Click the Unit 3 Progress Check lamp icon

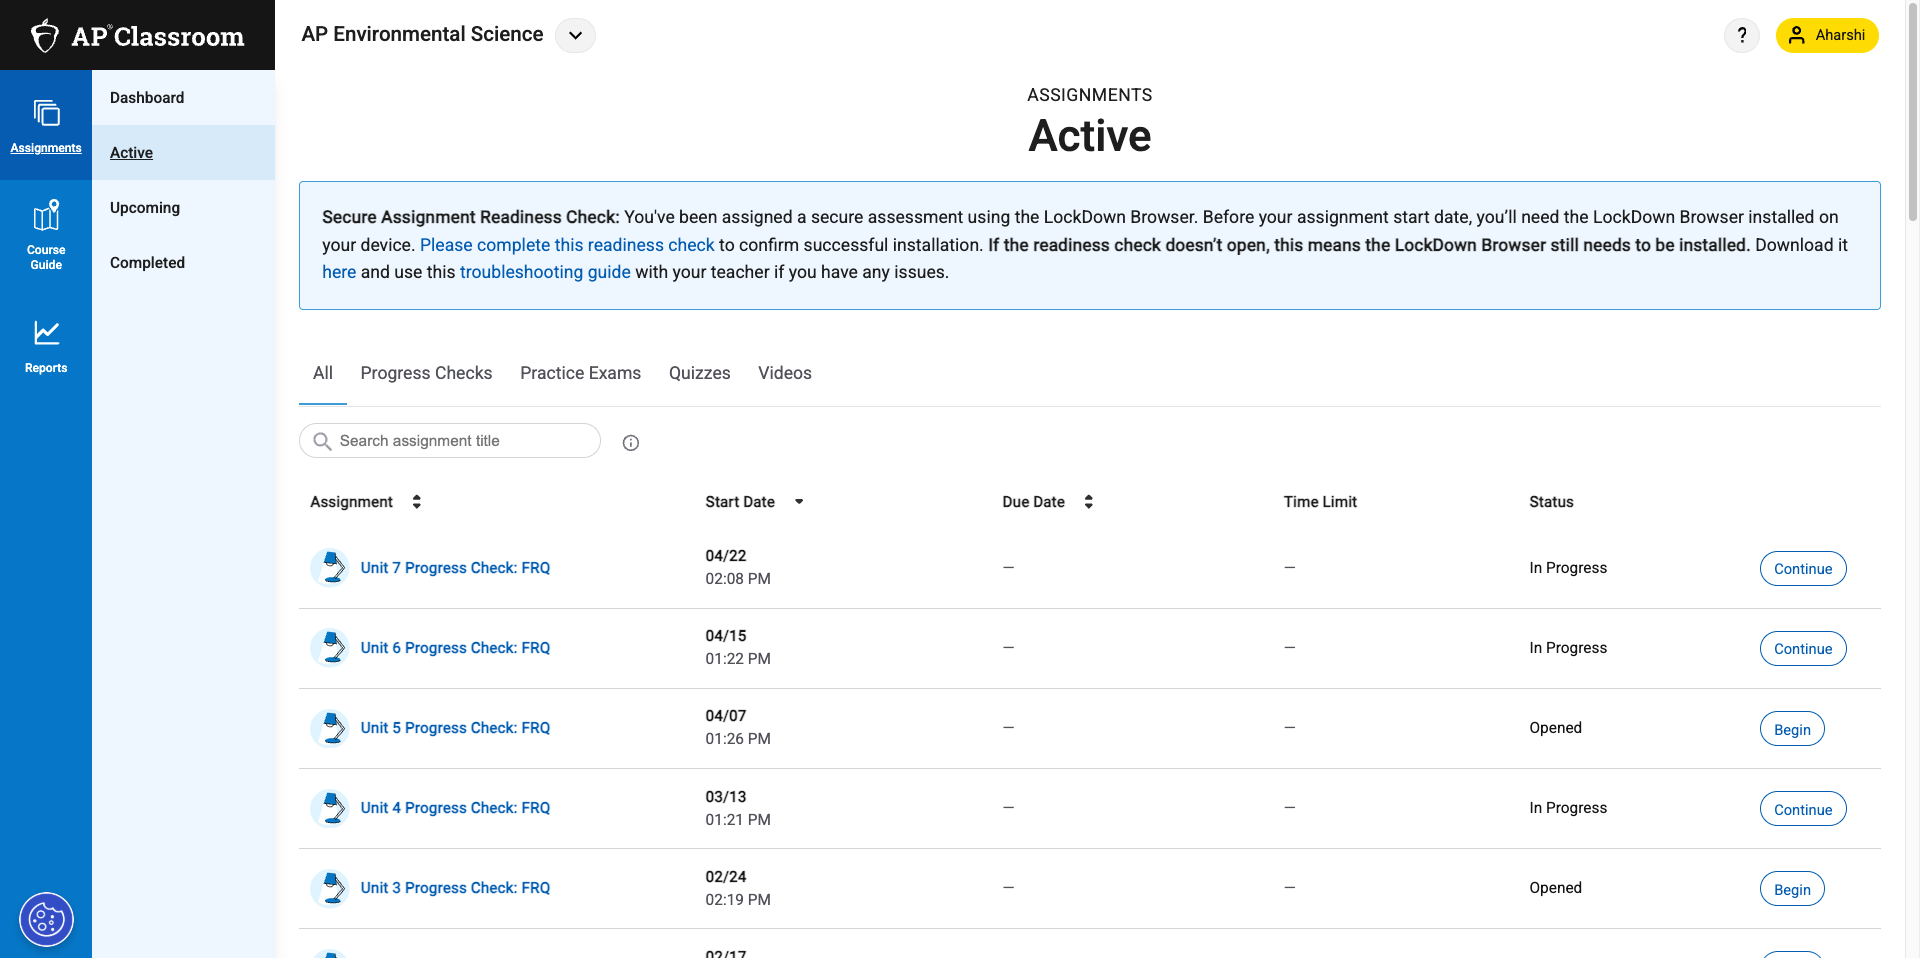click(x=330, y=888)
